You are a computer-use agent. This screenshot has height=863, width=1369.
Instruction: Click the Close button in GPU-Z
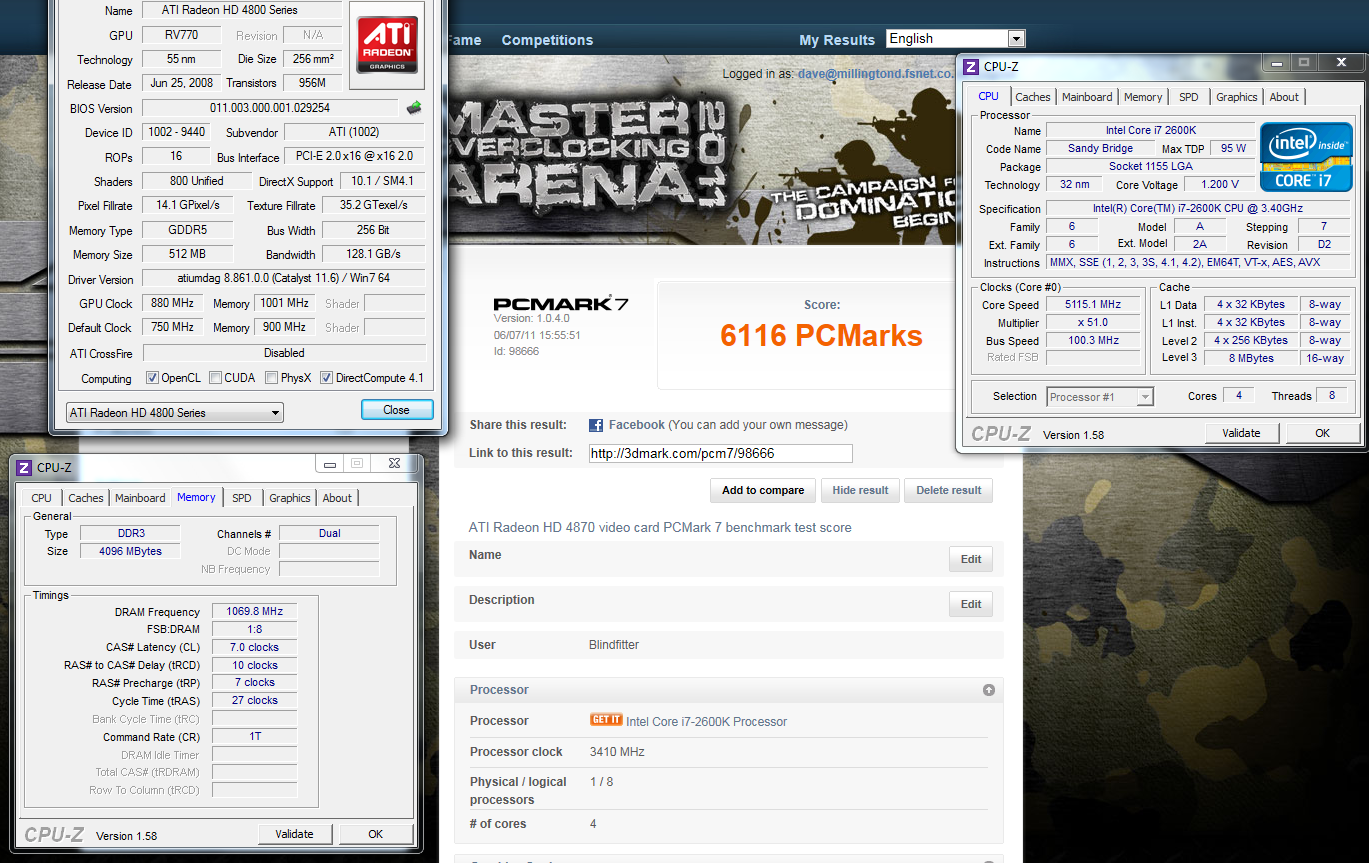coord(397,410)
